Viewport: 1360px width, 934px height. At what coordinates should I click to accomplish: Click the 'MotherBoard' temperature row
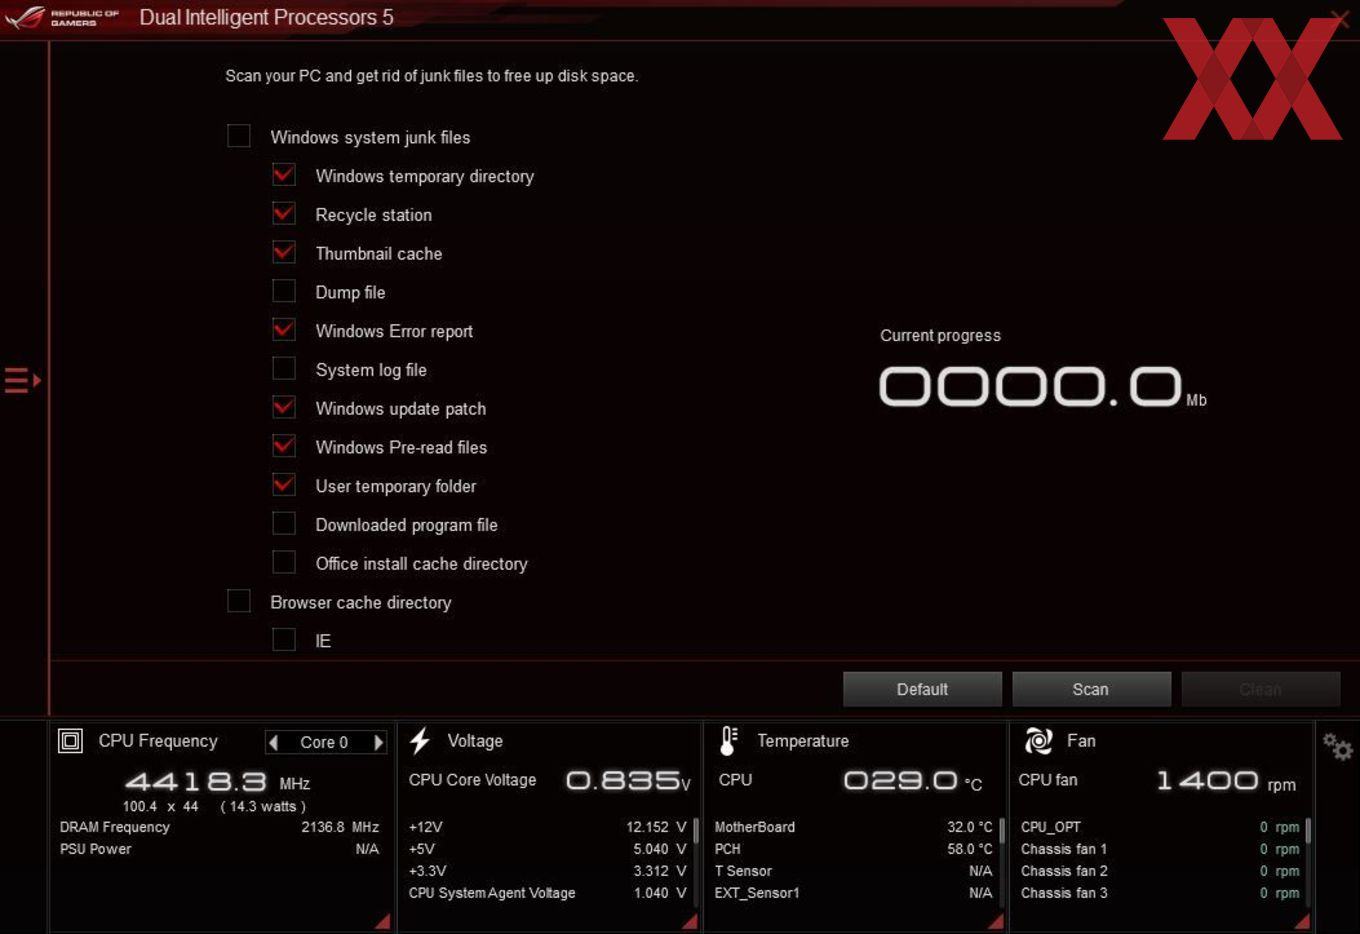(x=853, y=827)
